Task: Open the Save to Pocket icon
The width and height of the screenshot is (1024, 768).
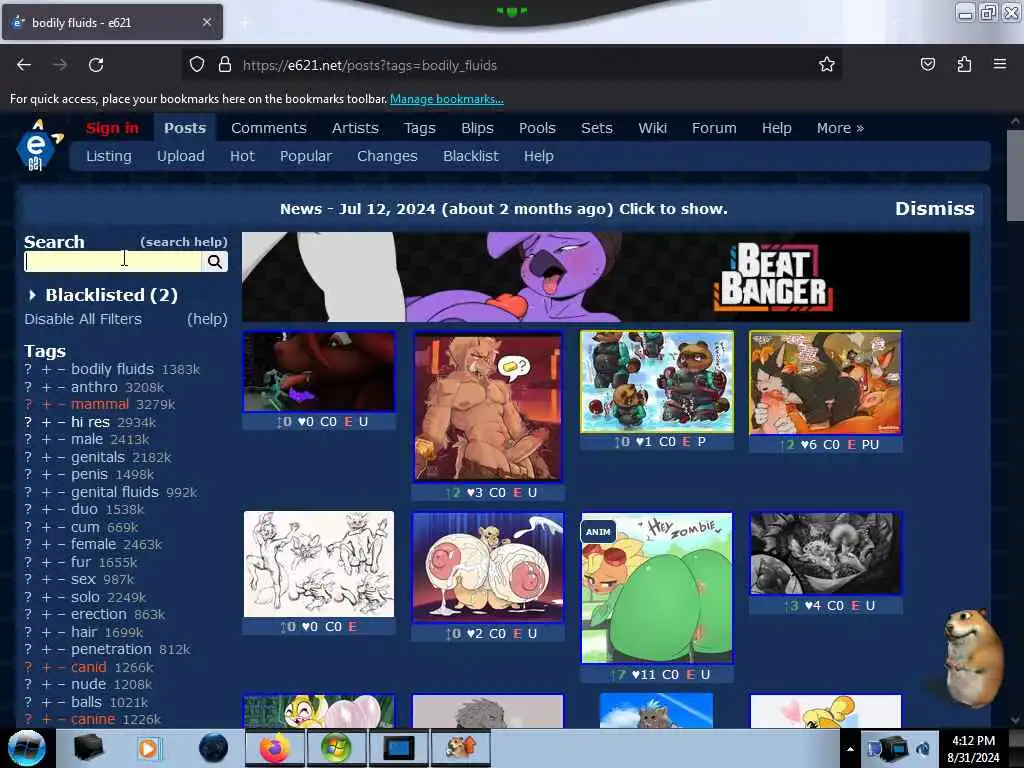Action: (928, 65)
